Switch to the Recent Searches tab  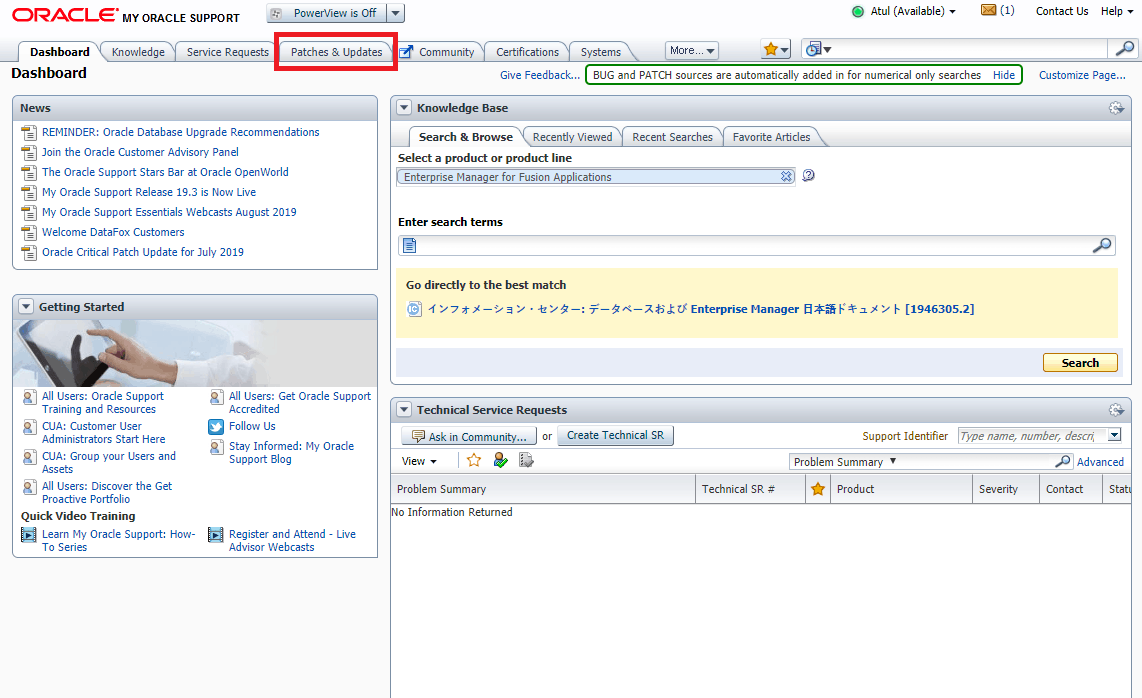(672, 137)
